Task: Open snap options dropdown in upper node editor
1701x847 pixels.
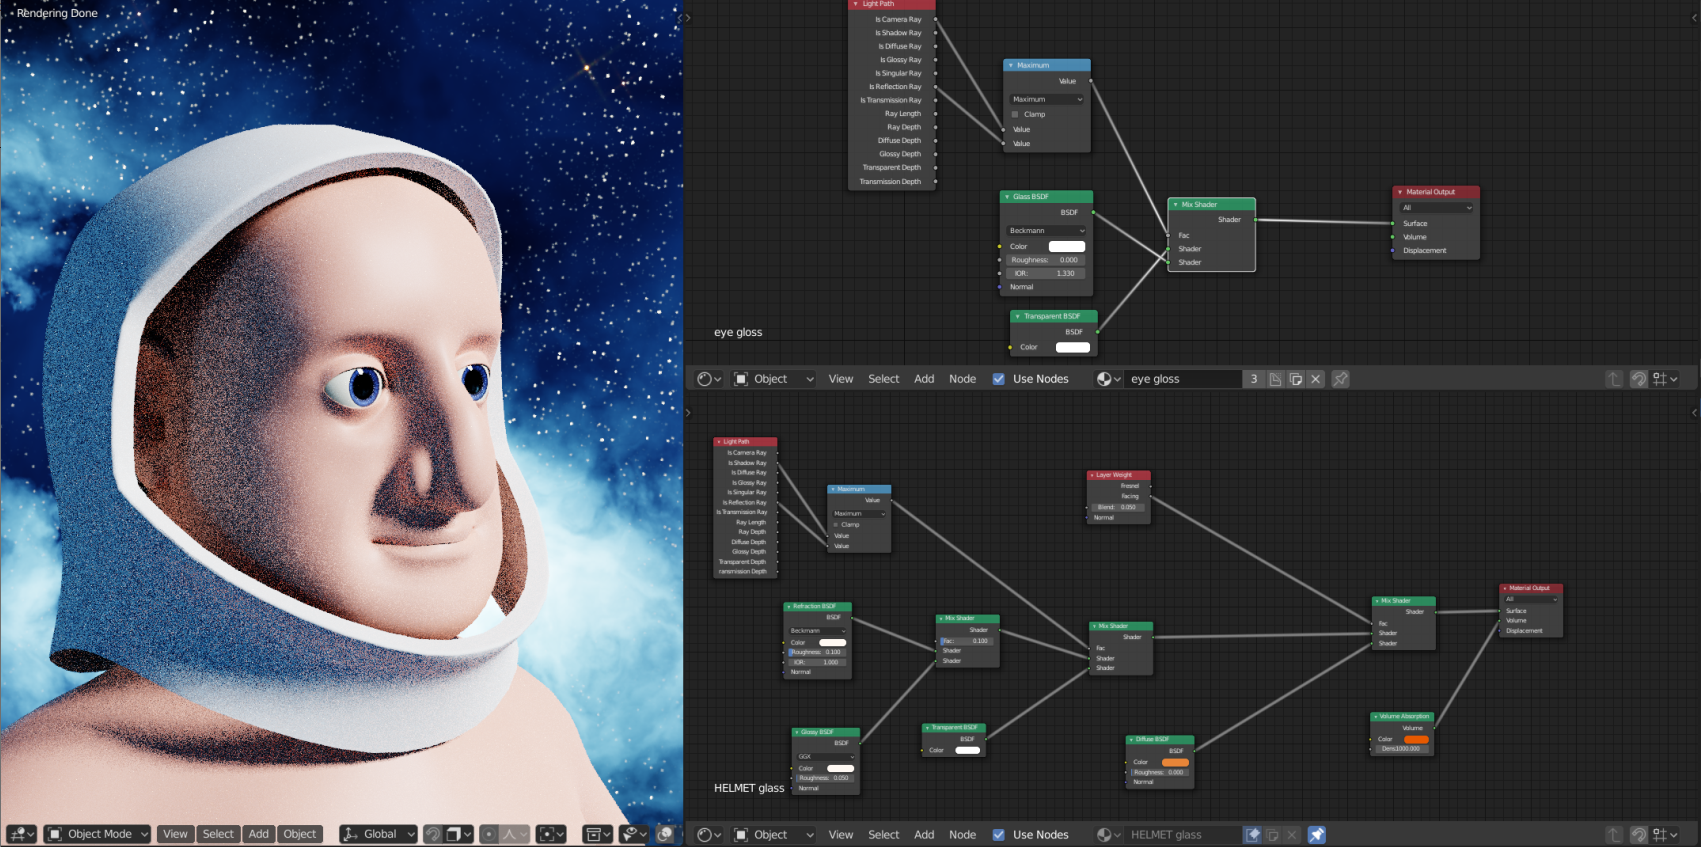Action: pyautogui.click(x=1665, y=379)
